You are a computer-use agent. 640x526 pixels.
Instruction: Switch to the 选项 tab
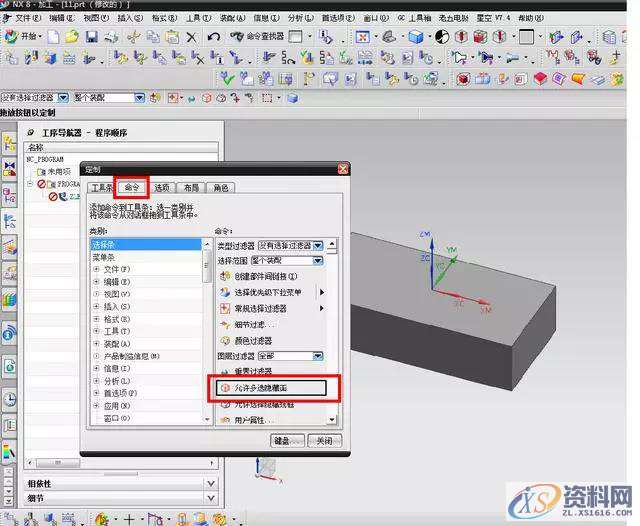[x=161, y=187]
